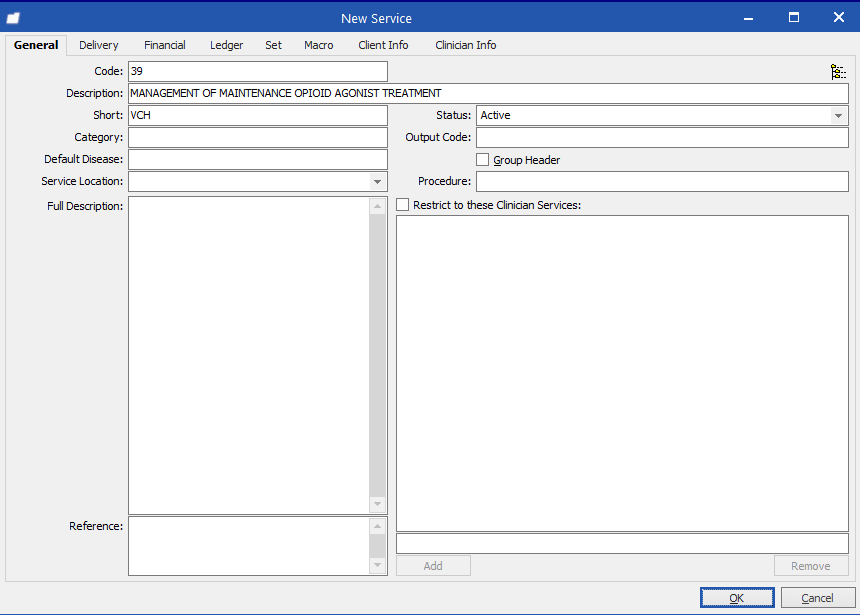The width and height of the screenshot is (860, 615).
Task: Open the Client Info tab
Action: pyautogui.click(x=383, y=45)
